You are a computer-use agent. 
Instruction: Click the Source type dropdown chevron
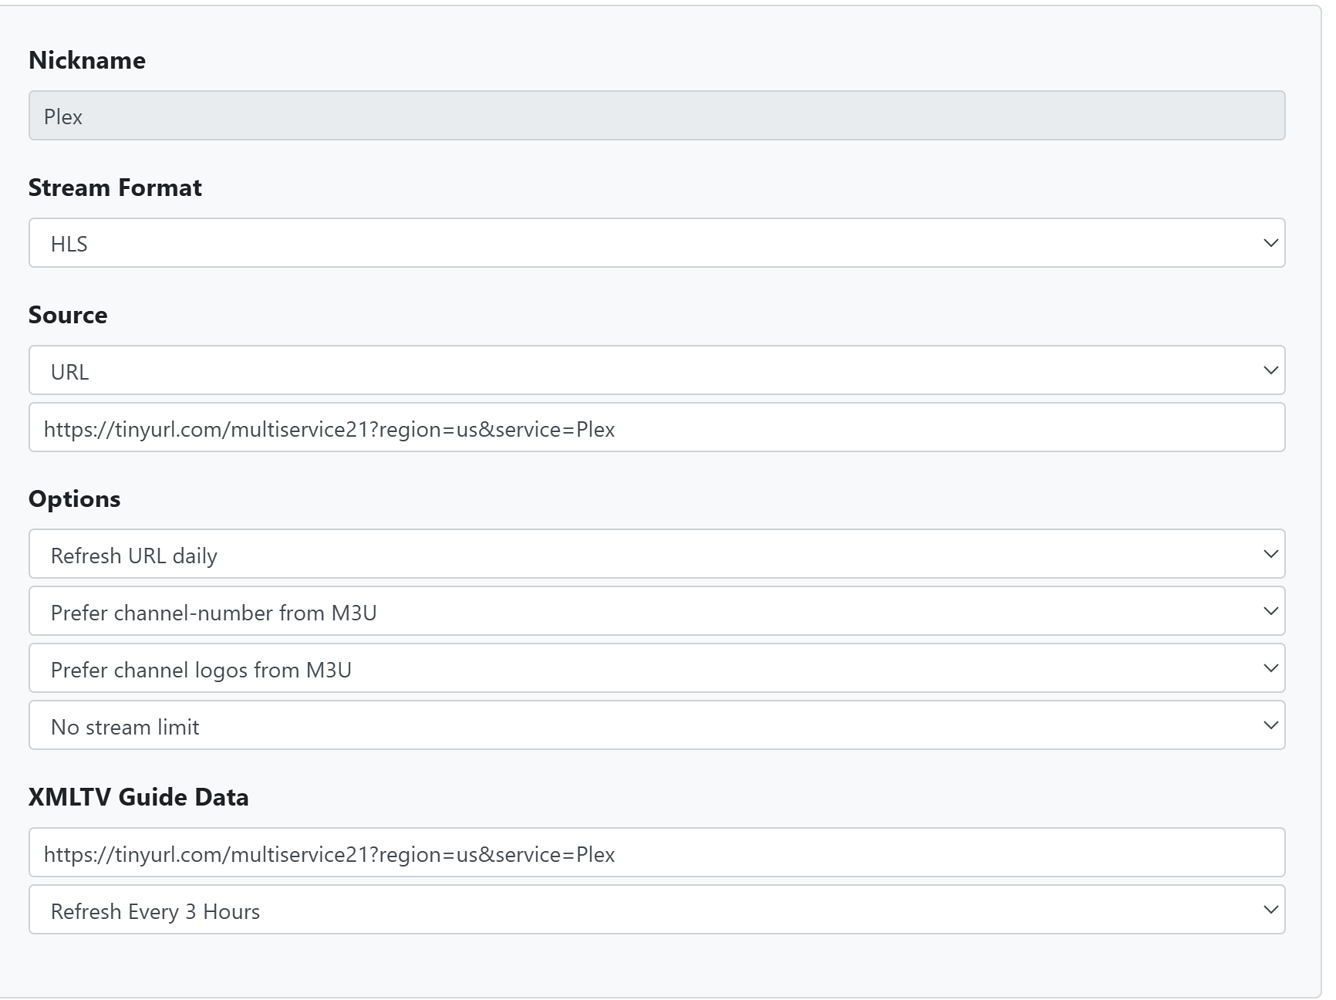[1271, 369]
